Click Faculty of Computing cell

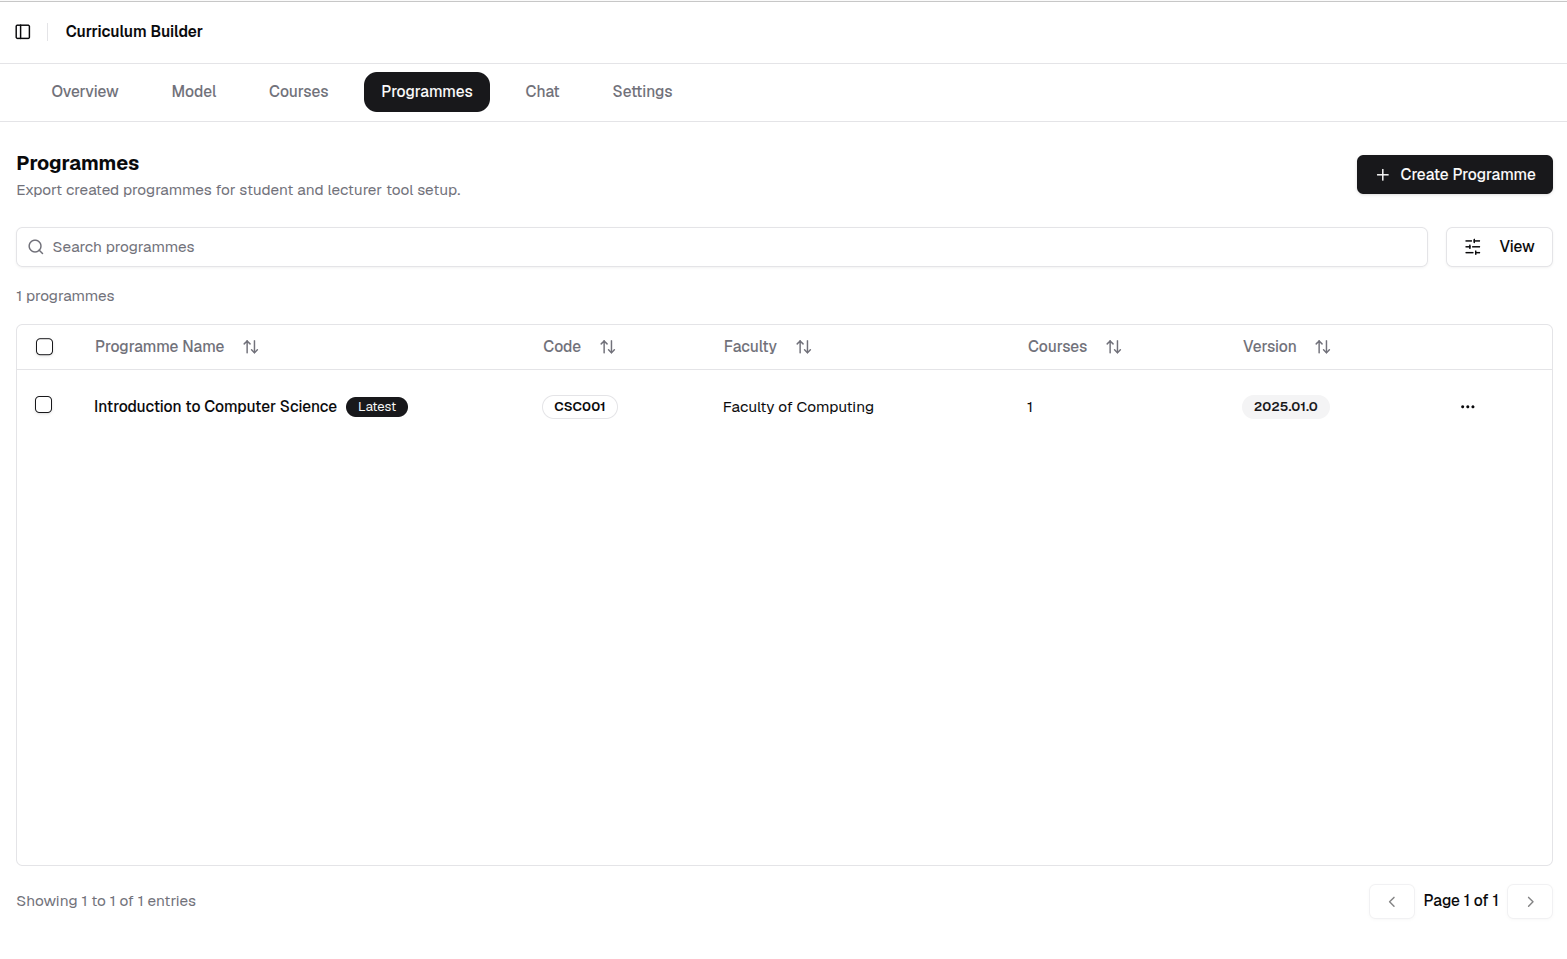pos(798,407)
